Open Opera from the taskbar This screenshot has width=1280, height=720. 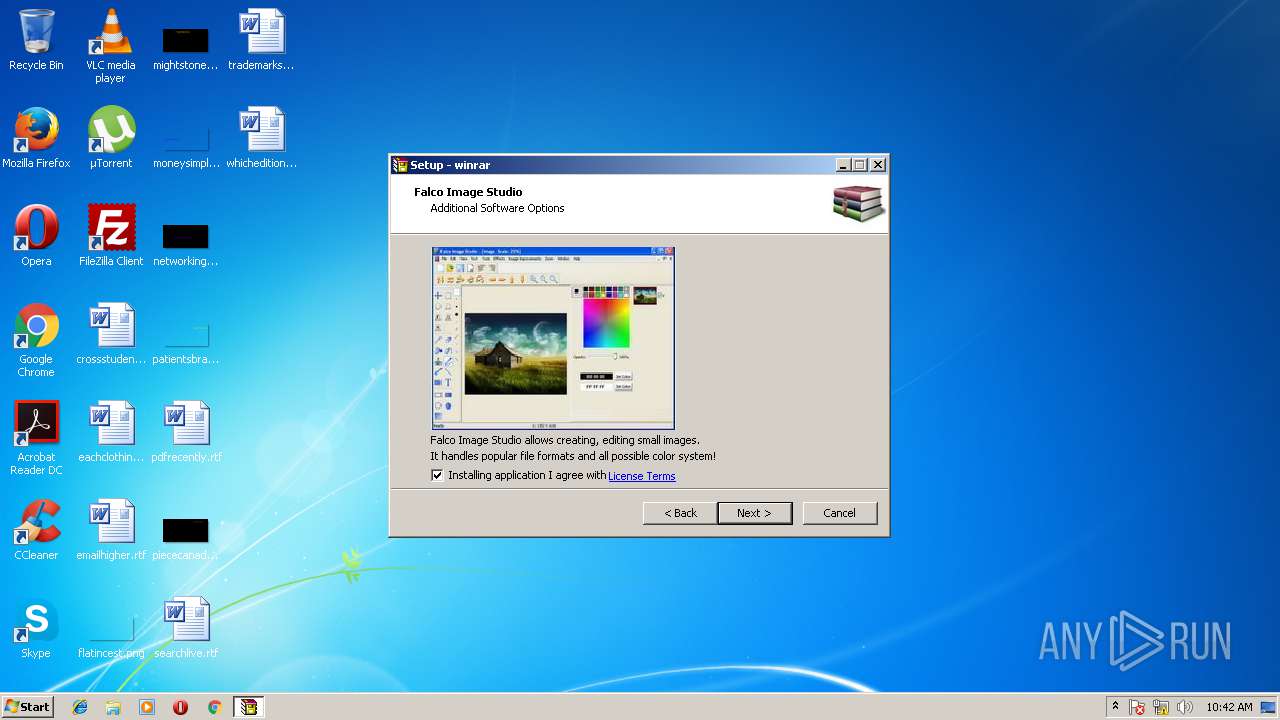tap(180, 707)
